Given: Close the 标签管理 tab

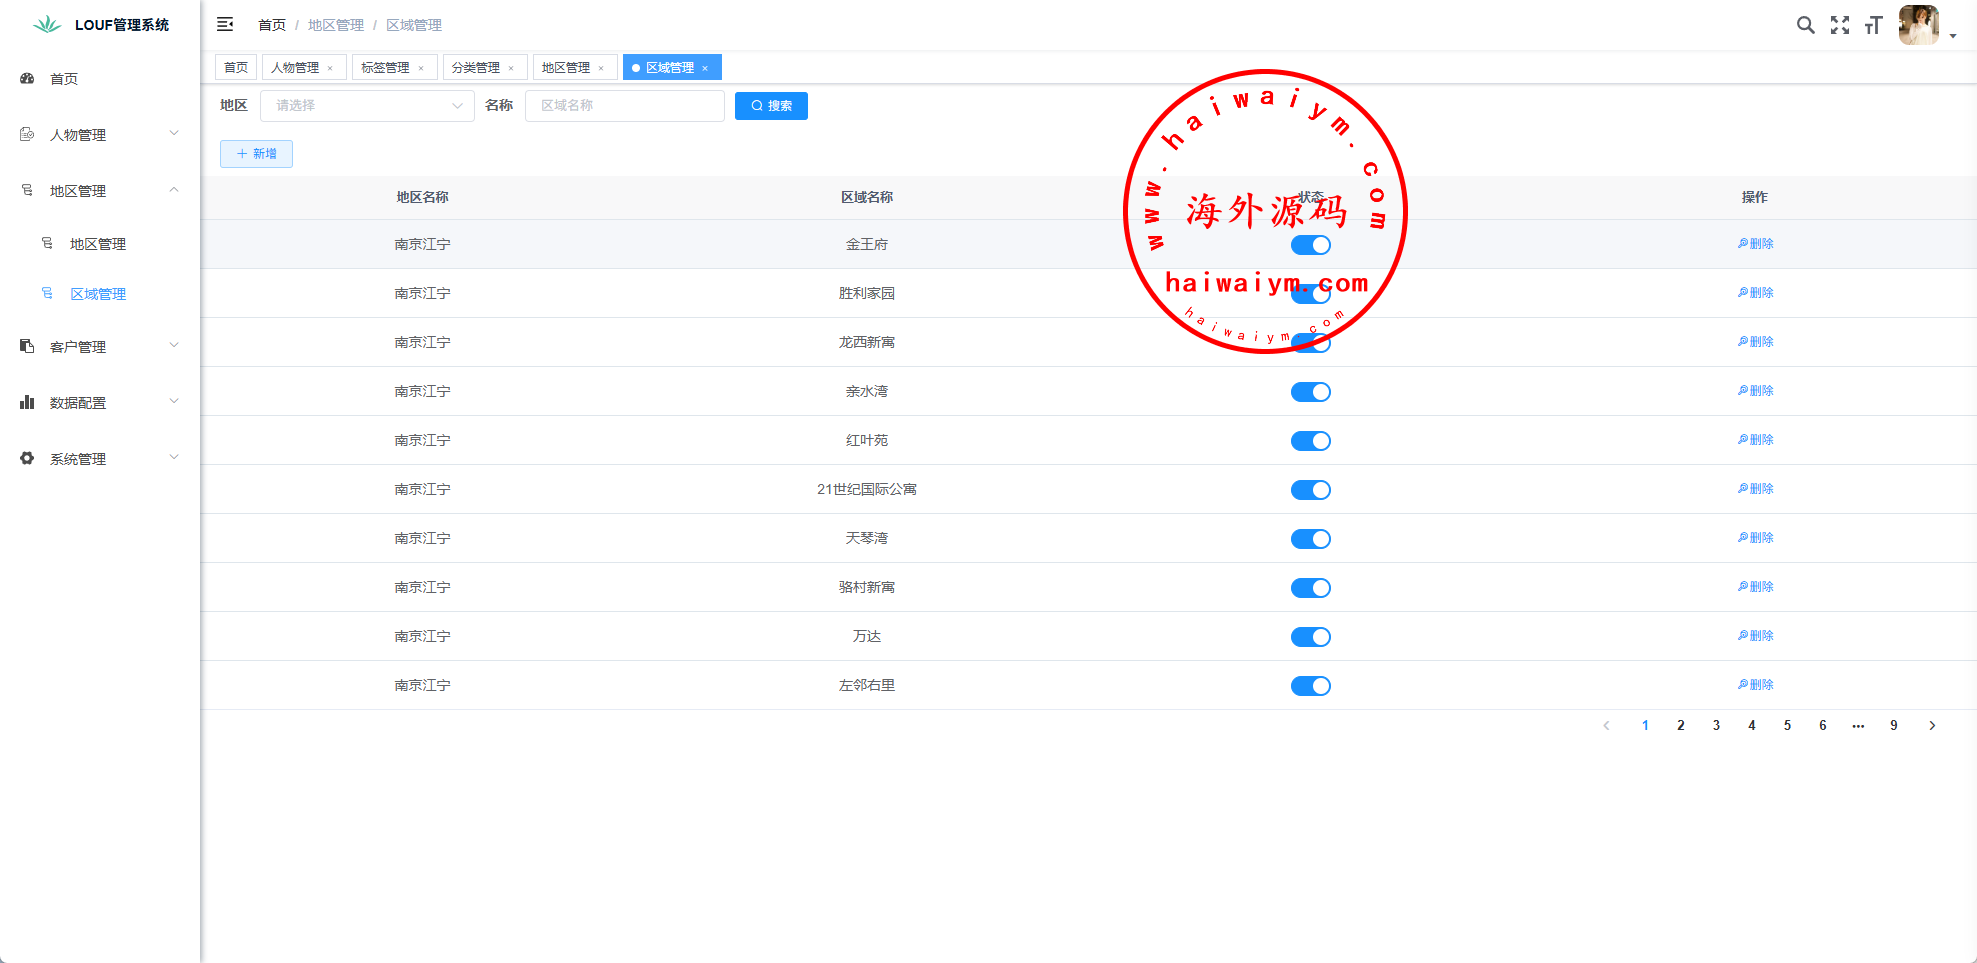Looking at the screenshot, I should pos(421,68).
